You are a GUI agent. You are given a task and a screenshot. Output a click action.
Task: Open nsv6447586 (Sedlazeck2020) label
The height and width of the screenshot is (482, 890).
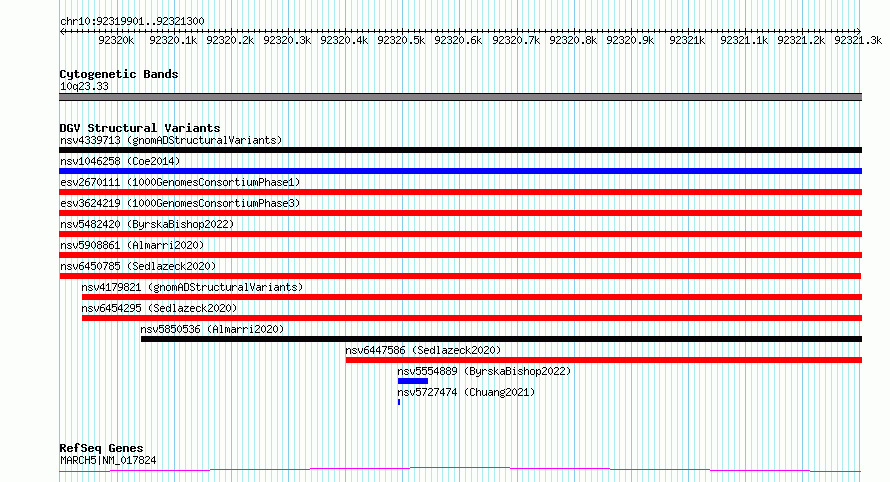(423, 350)
